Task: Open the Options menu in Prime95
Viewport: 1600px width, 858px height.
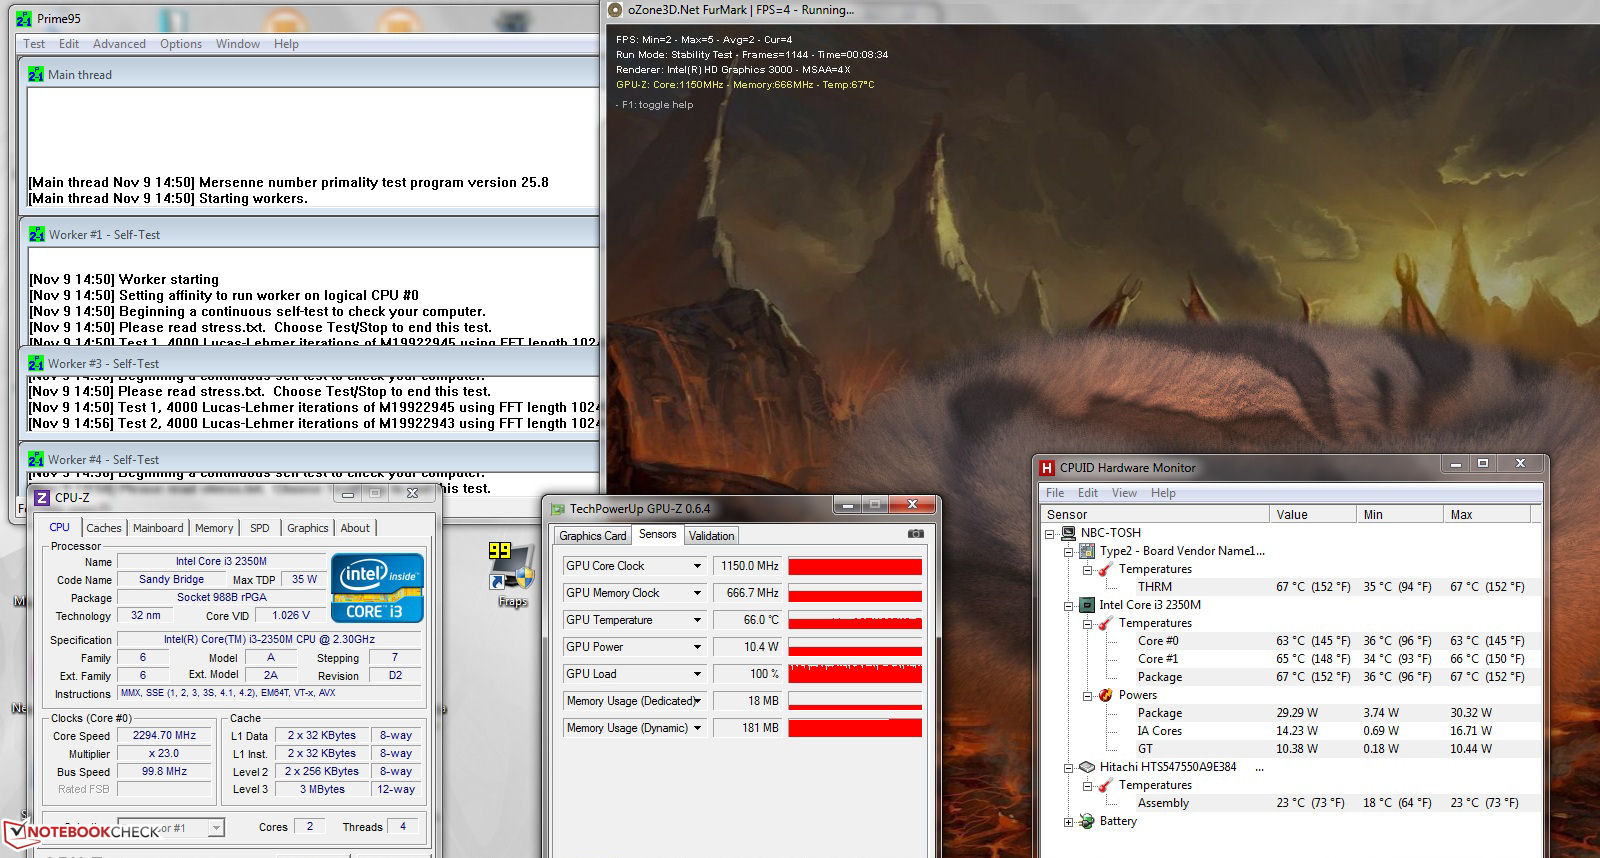Action: coord(181,44)
